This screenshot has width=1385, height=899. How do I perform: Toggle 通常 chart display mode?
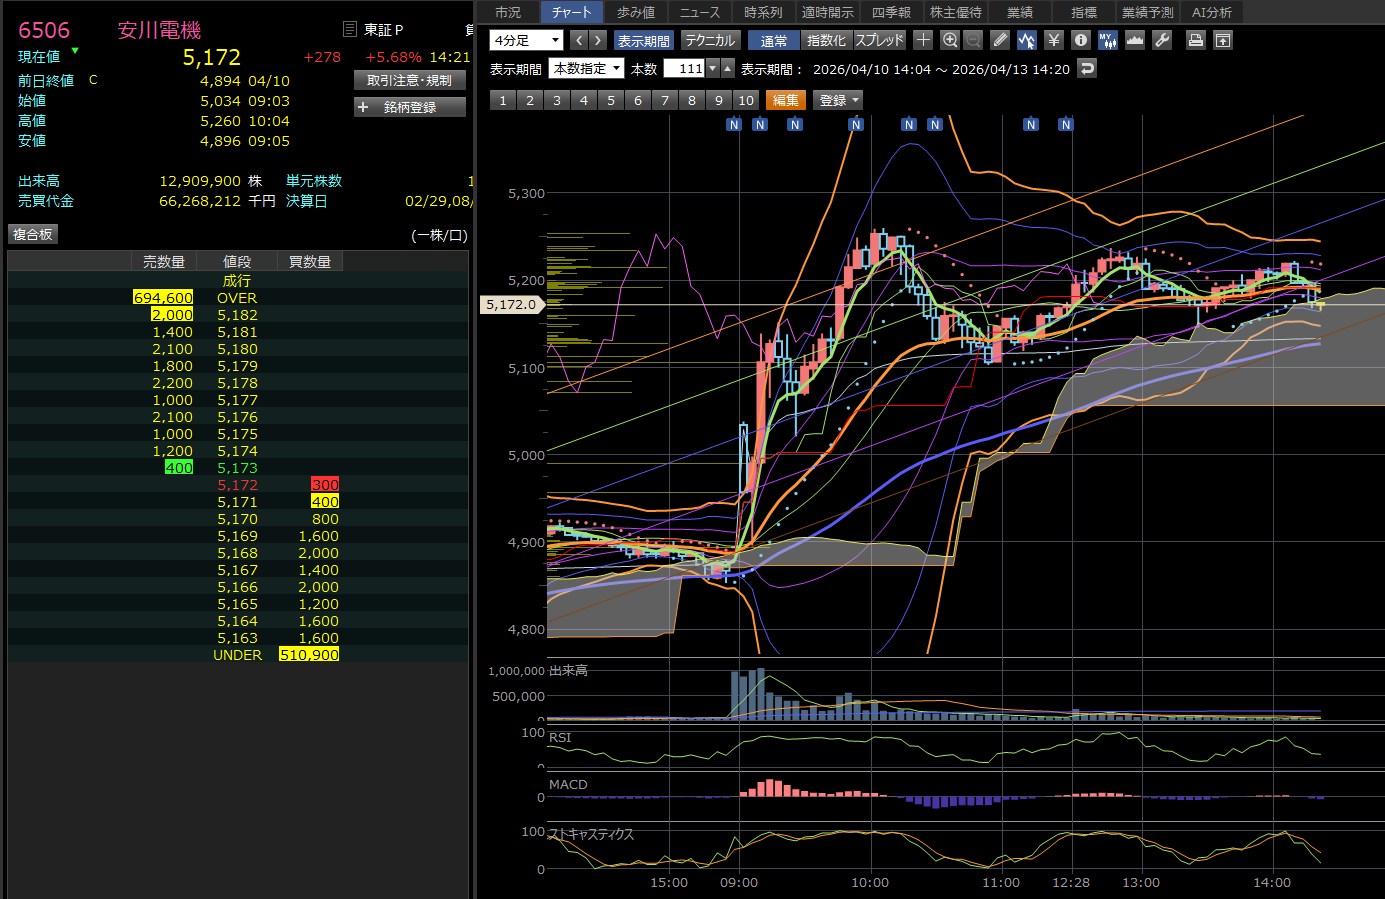coord(773,40)
